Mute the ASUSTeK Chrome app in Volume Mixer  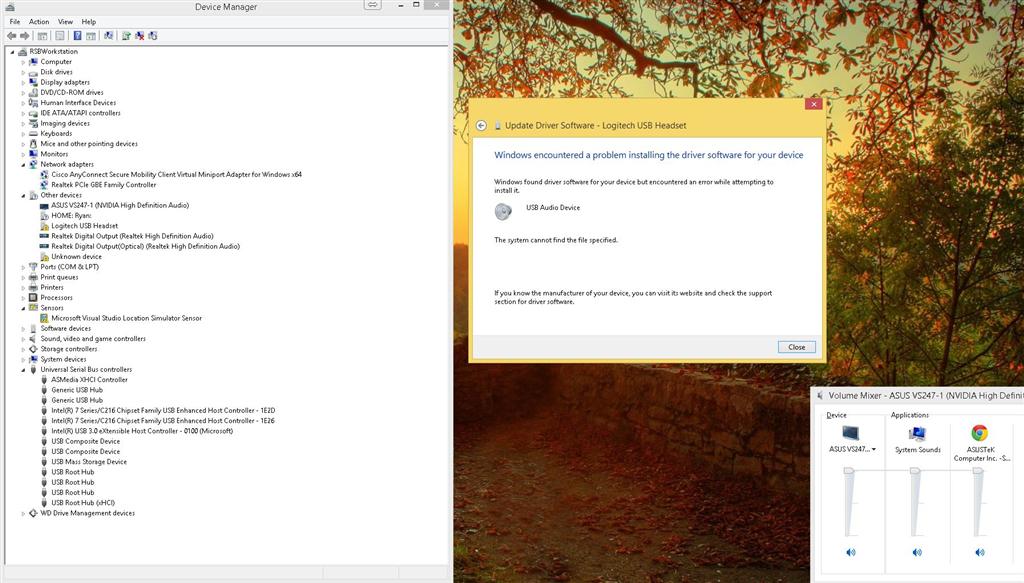pos(980,552)
